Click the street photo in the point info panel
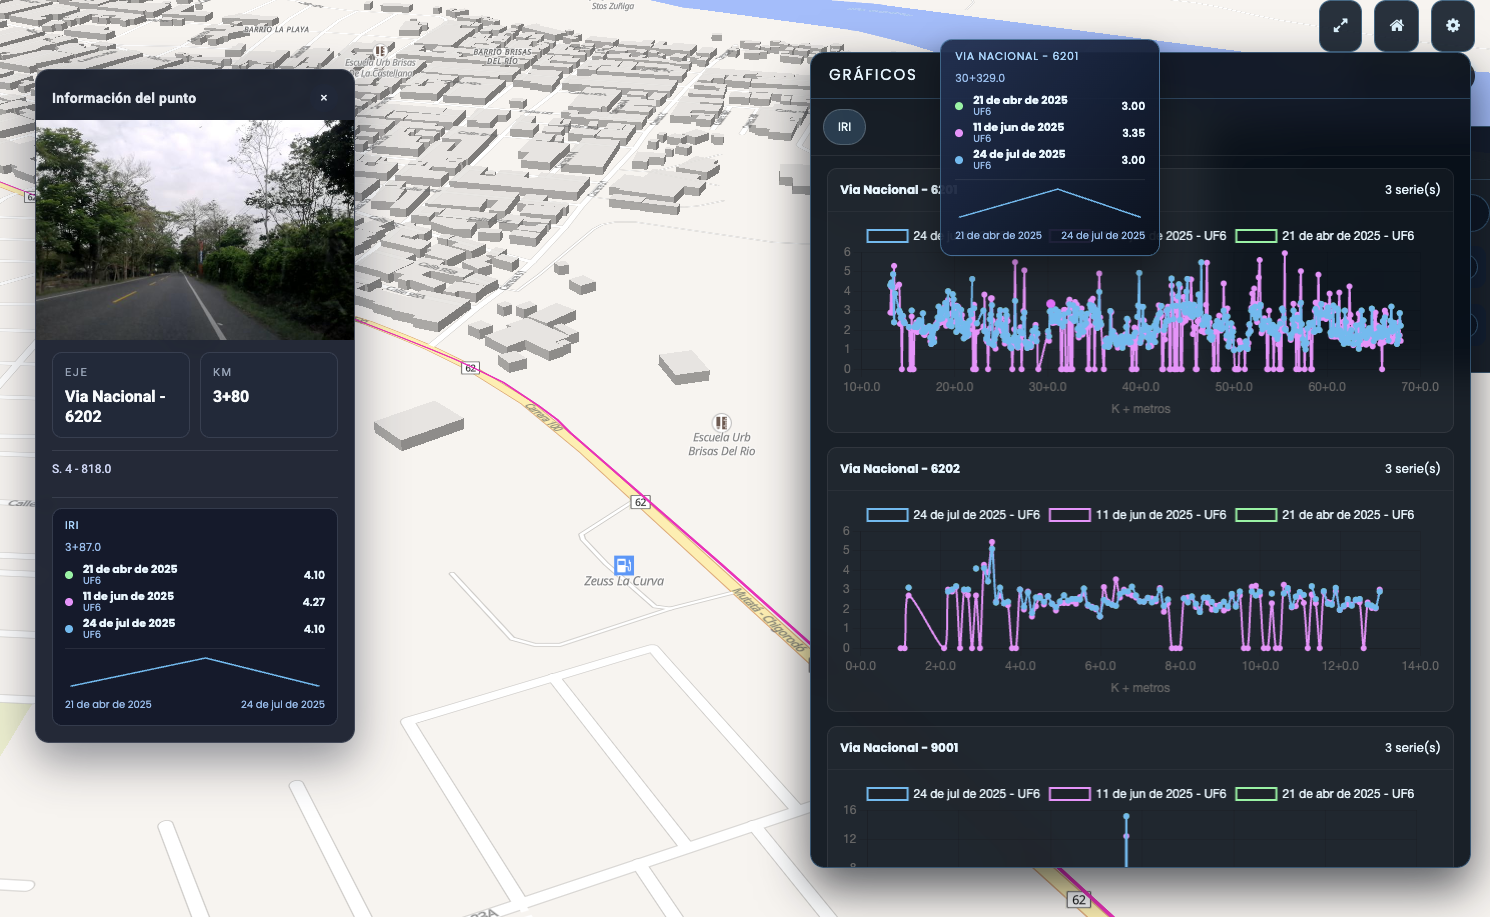1490x917 pixels. (195, 230)
